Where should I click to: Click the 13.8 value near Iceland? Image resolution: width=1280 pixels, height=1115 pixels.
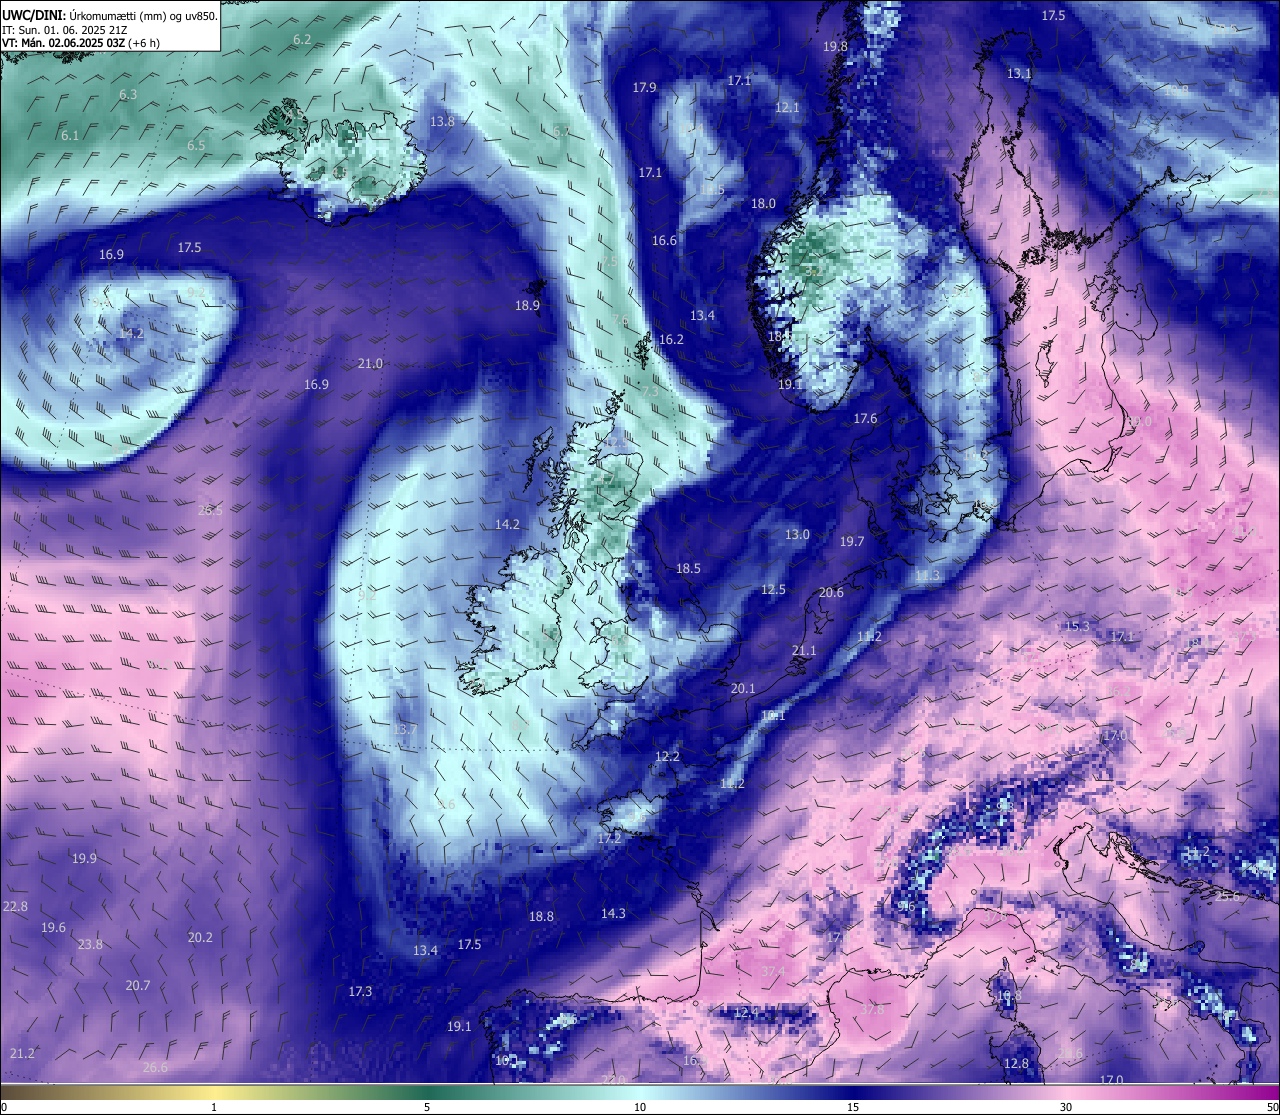(x=442, y=122)
